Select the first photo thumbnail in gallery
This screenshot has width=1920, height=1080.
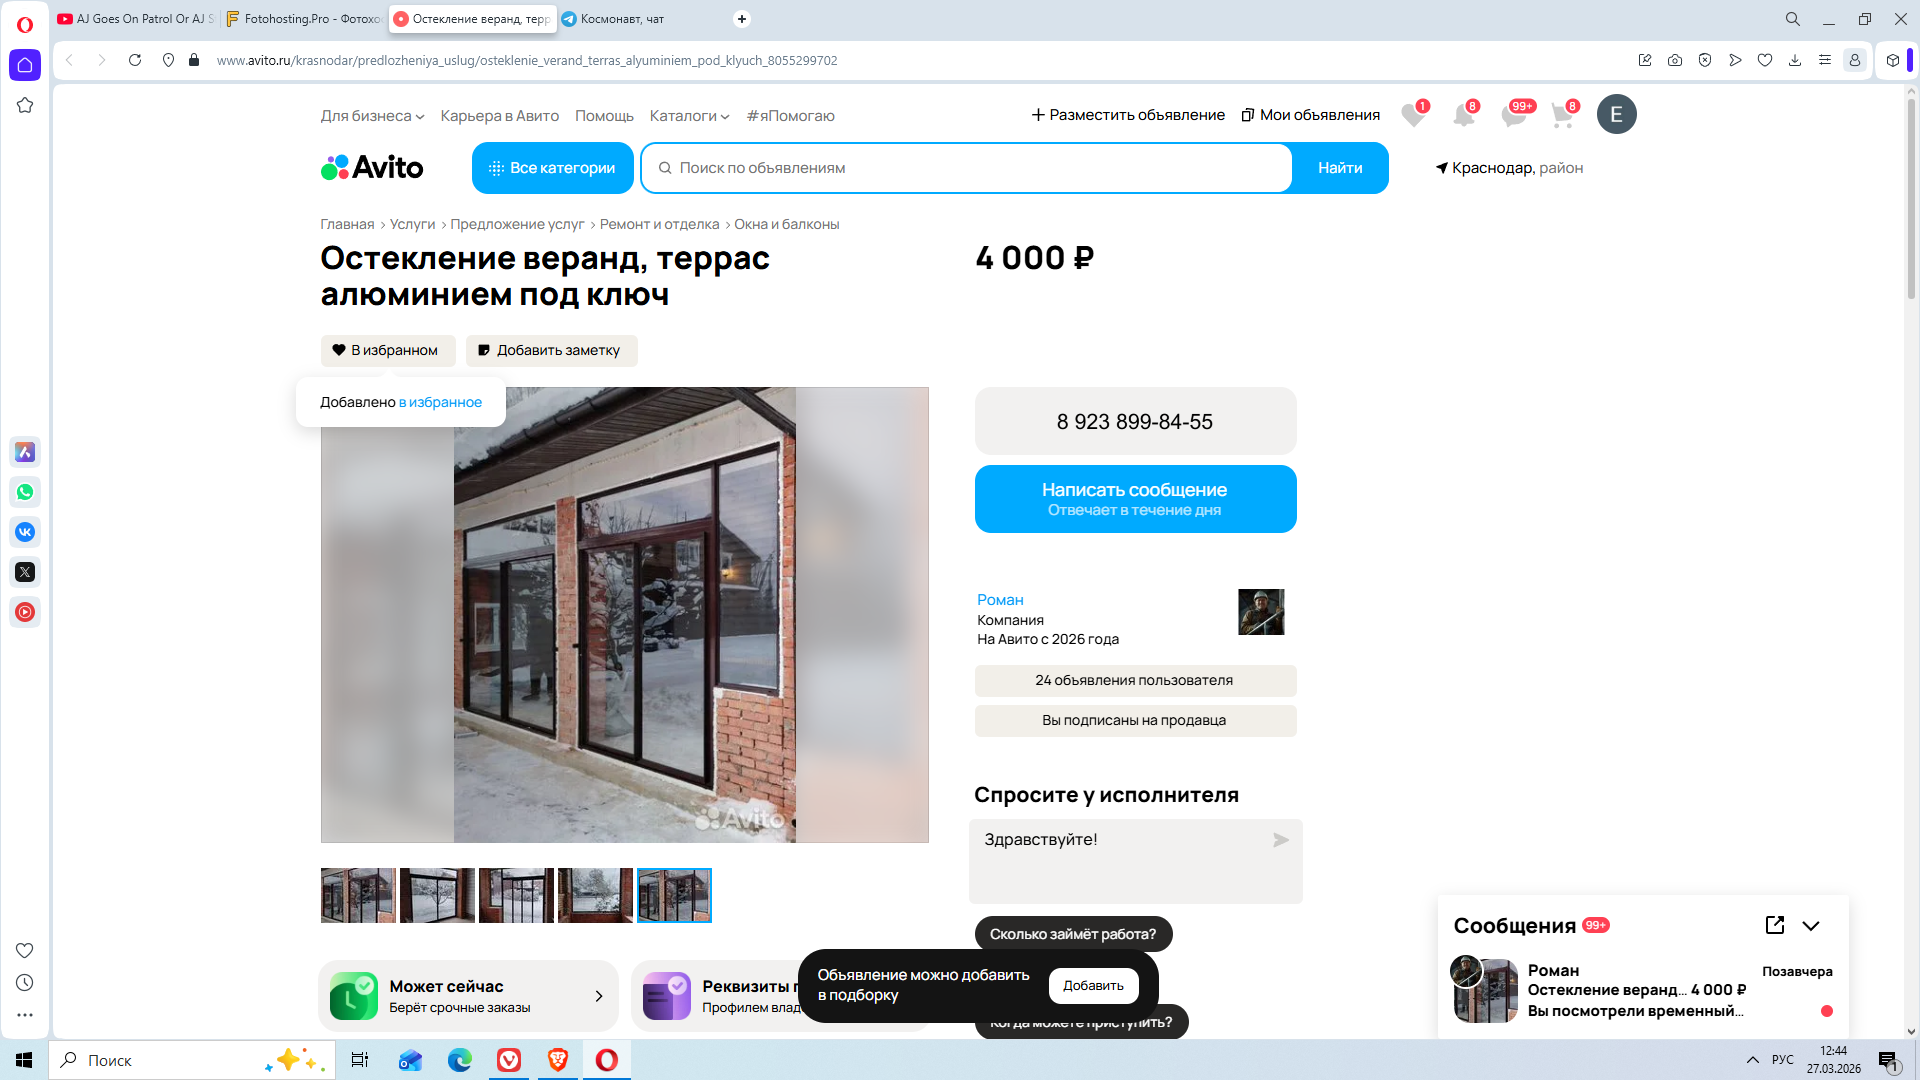(x=358, y=895)
